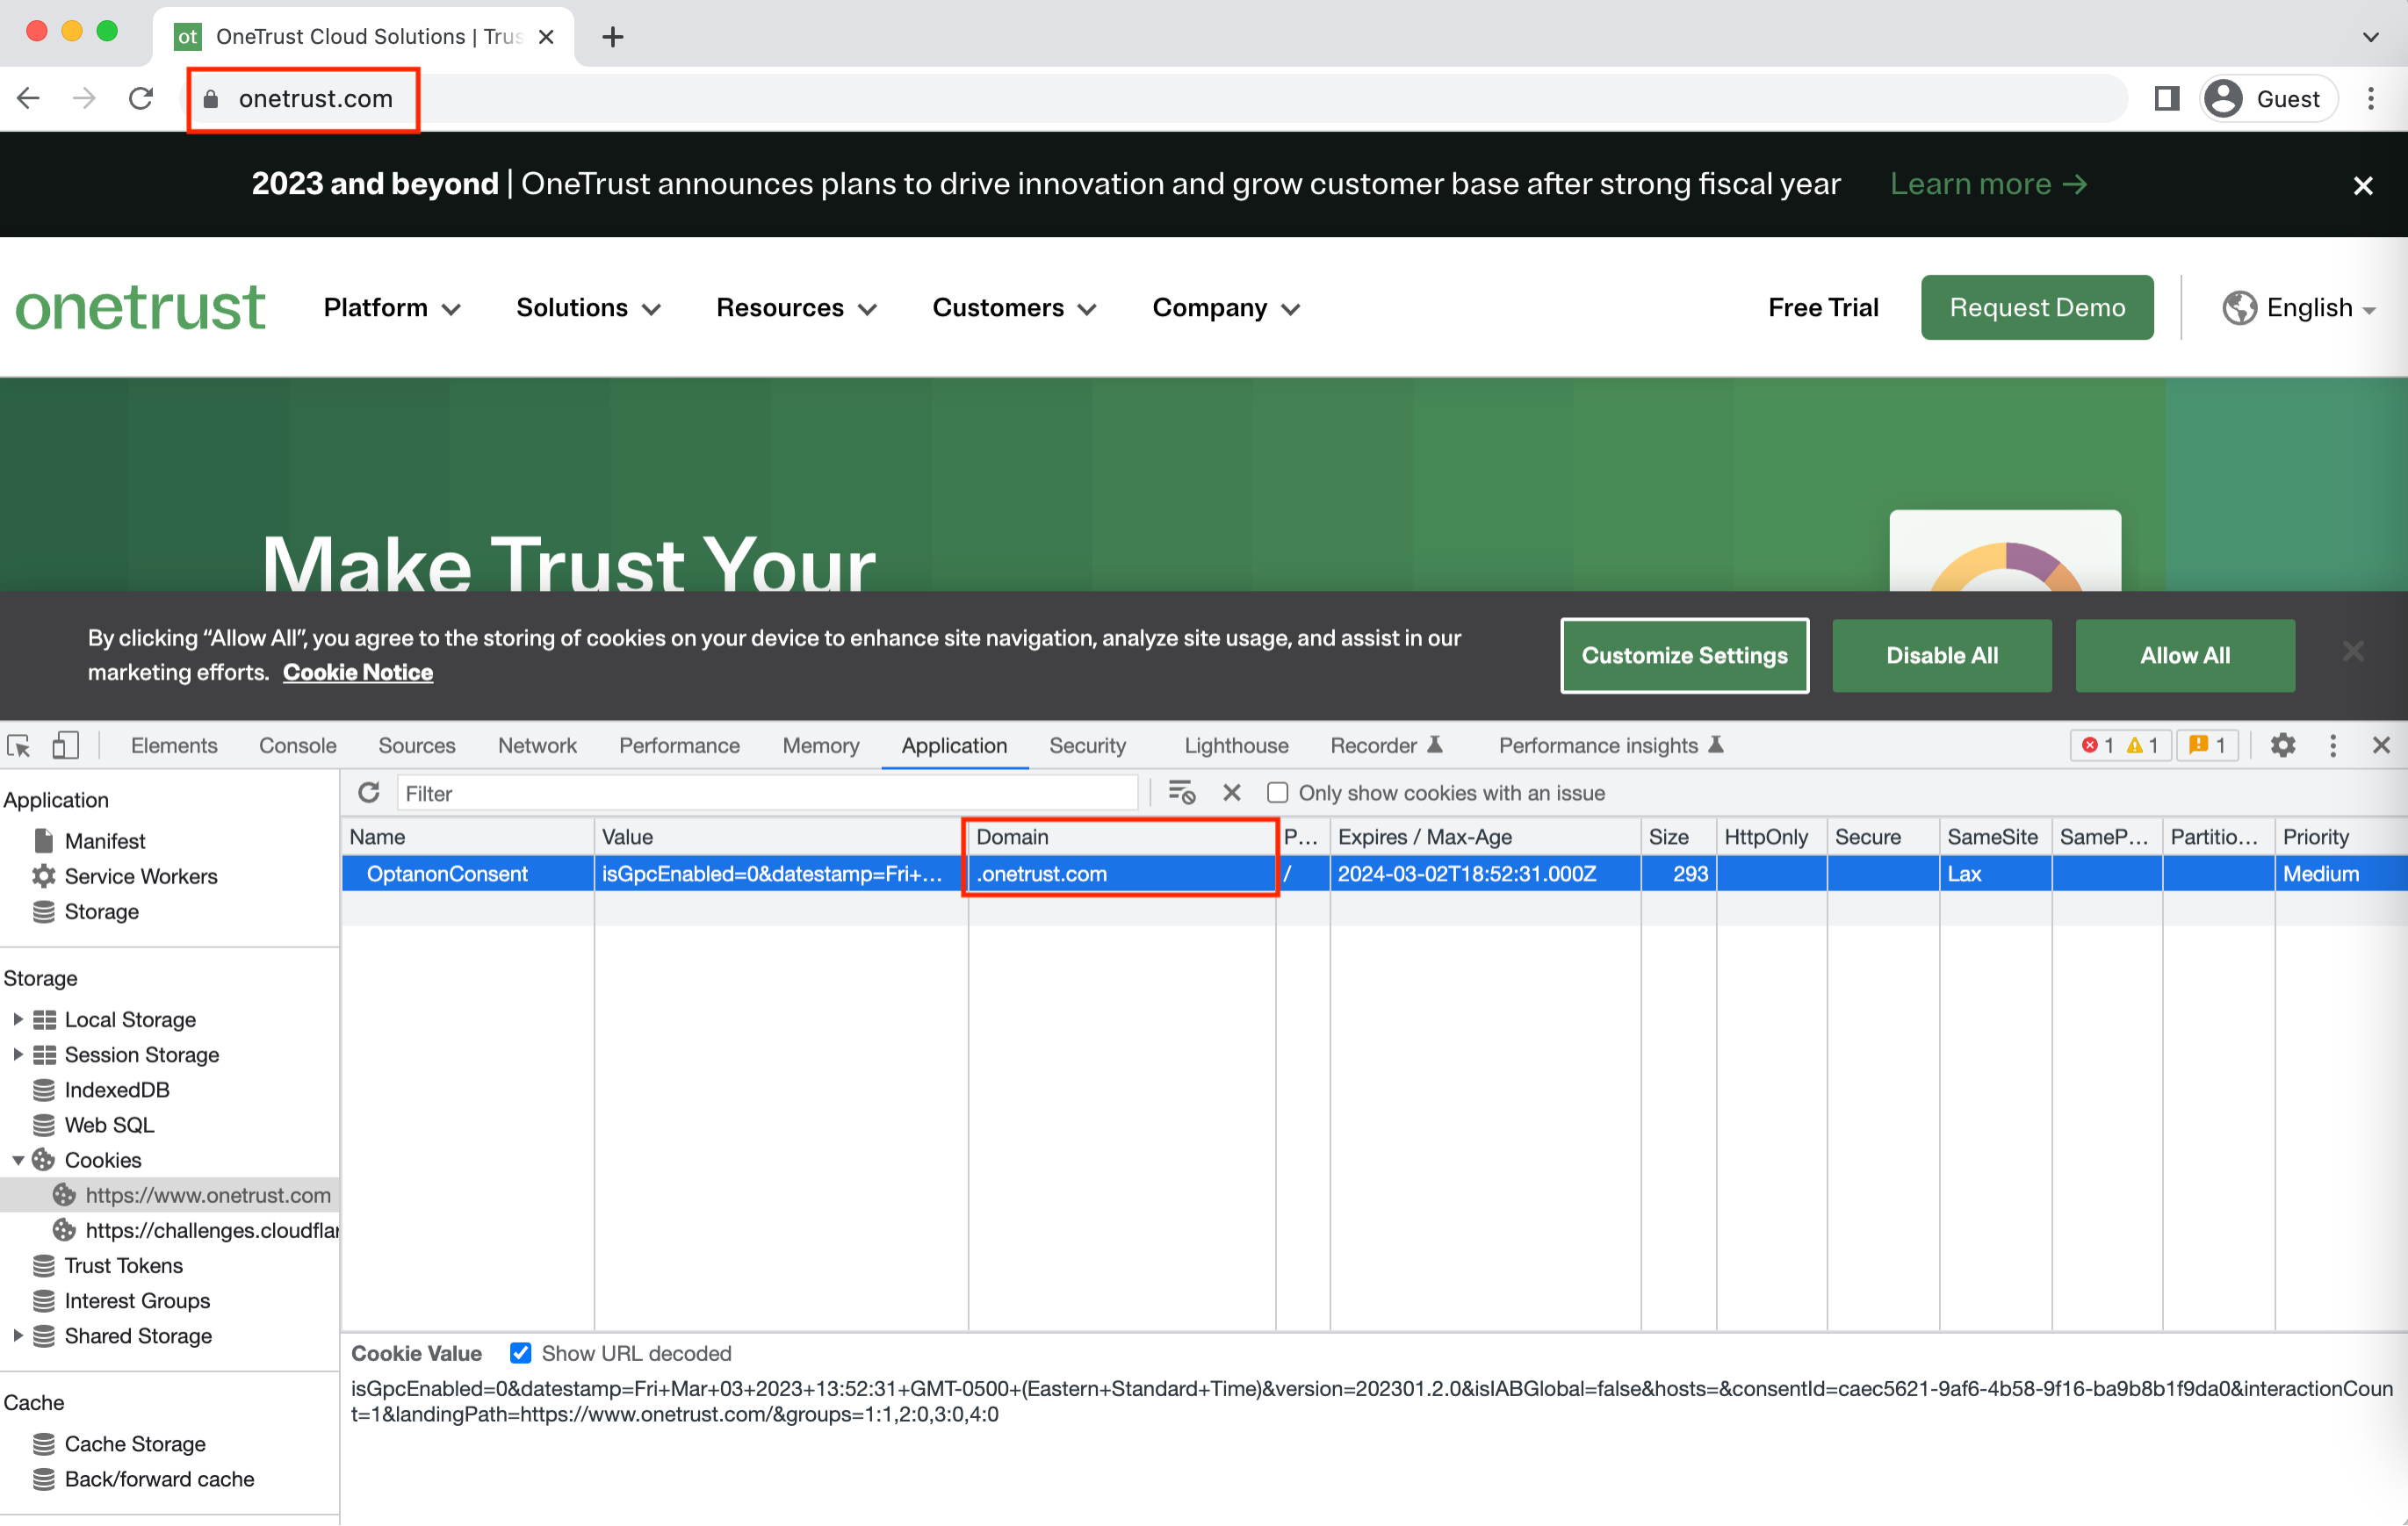Click the browser side panel icon
The width and height of the screenshot is (2408, 1526).
(2166, 98)
